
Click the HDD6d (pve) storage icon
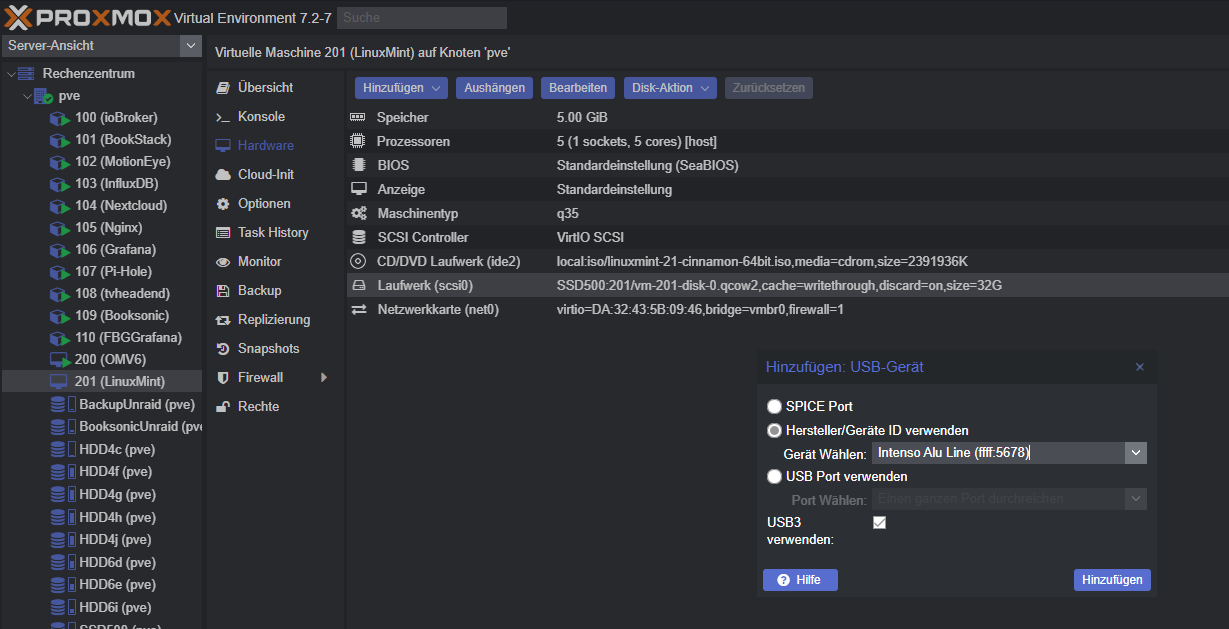(x=63, y=563)
